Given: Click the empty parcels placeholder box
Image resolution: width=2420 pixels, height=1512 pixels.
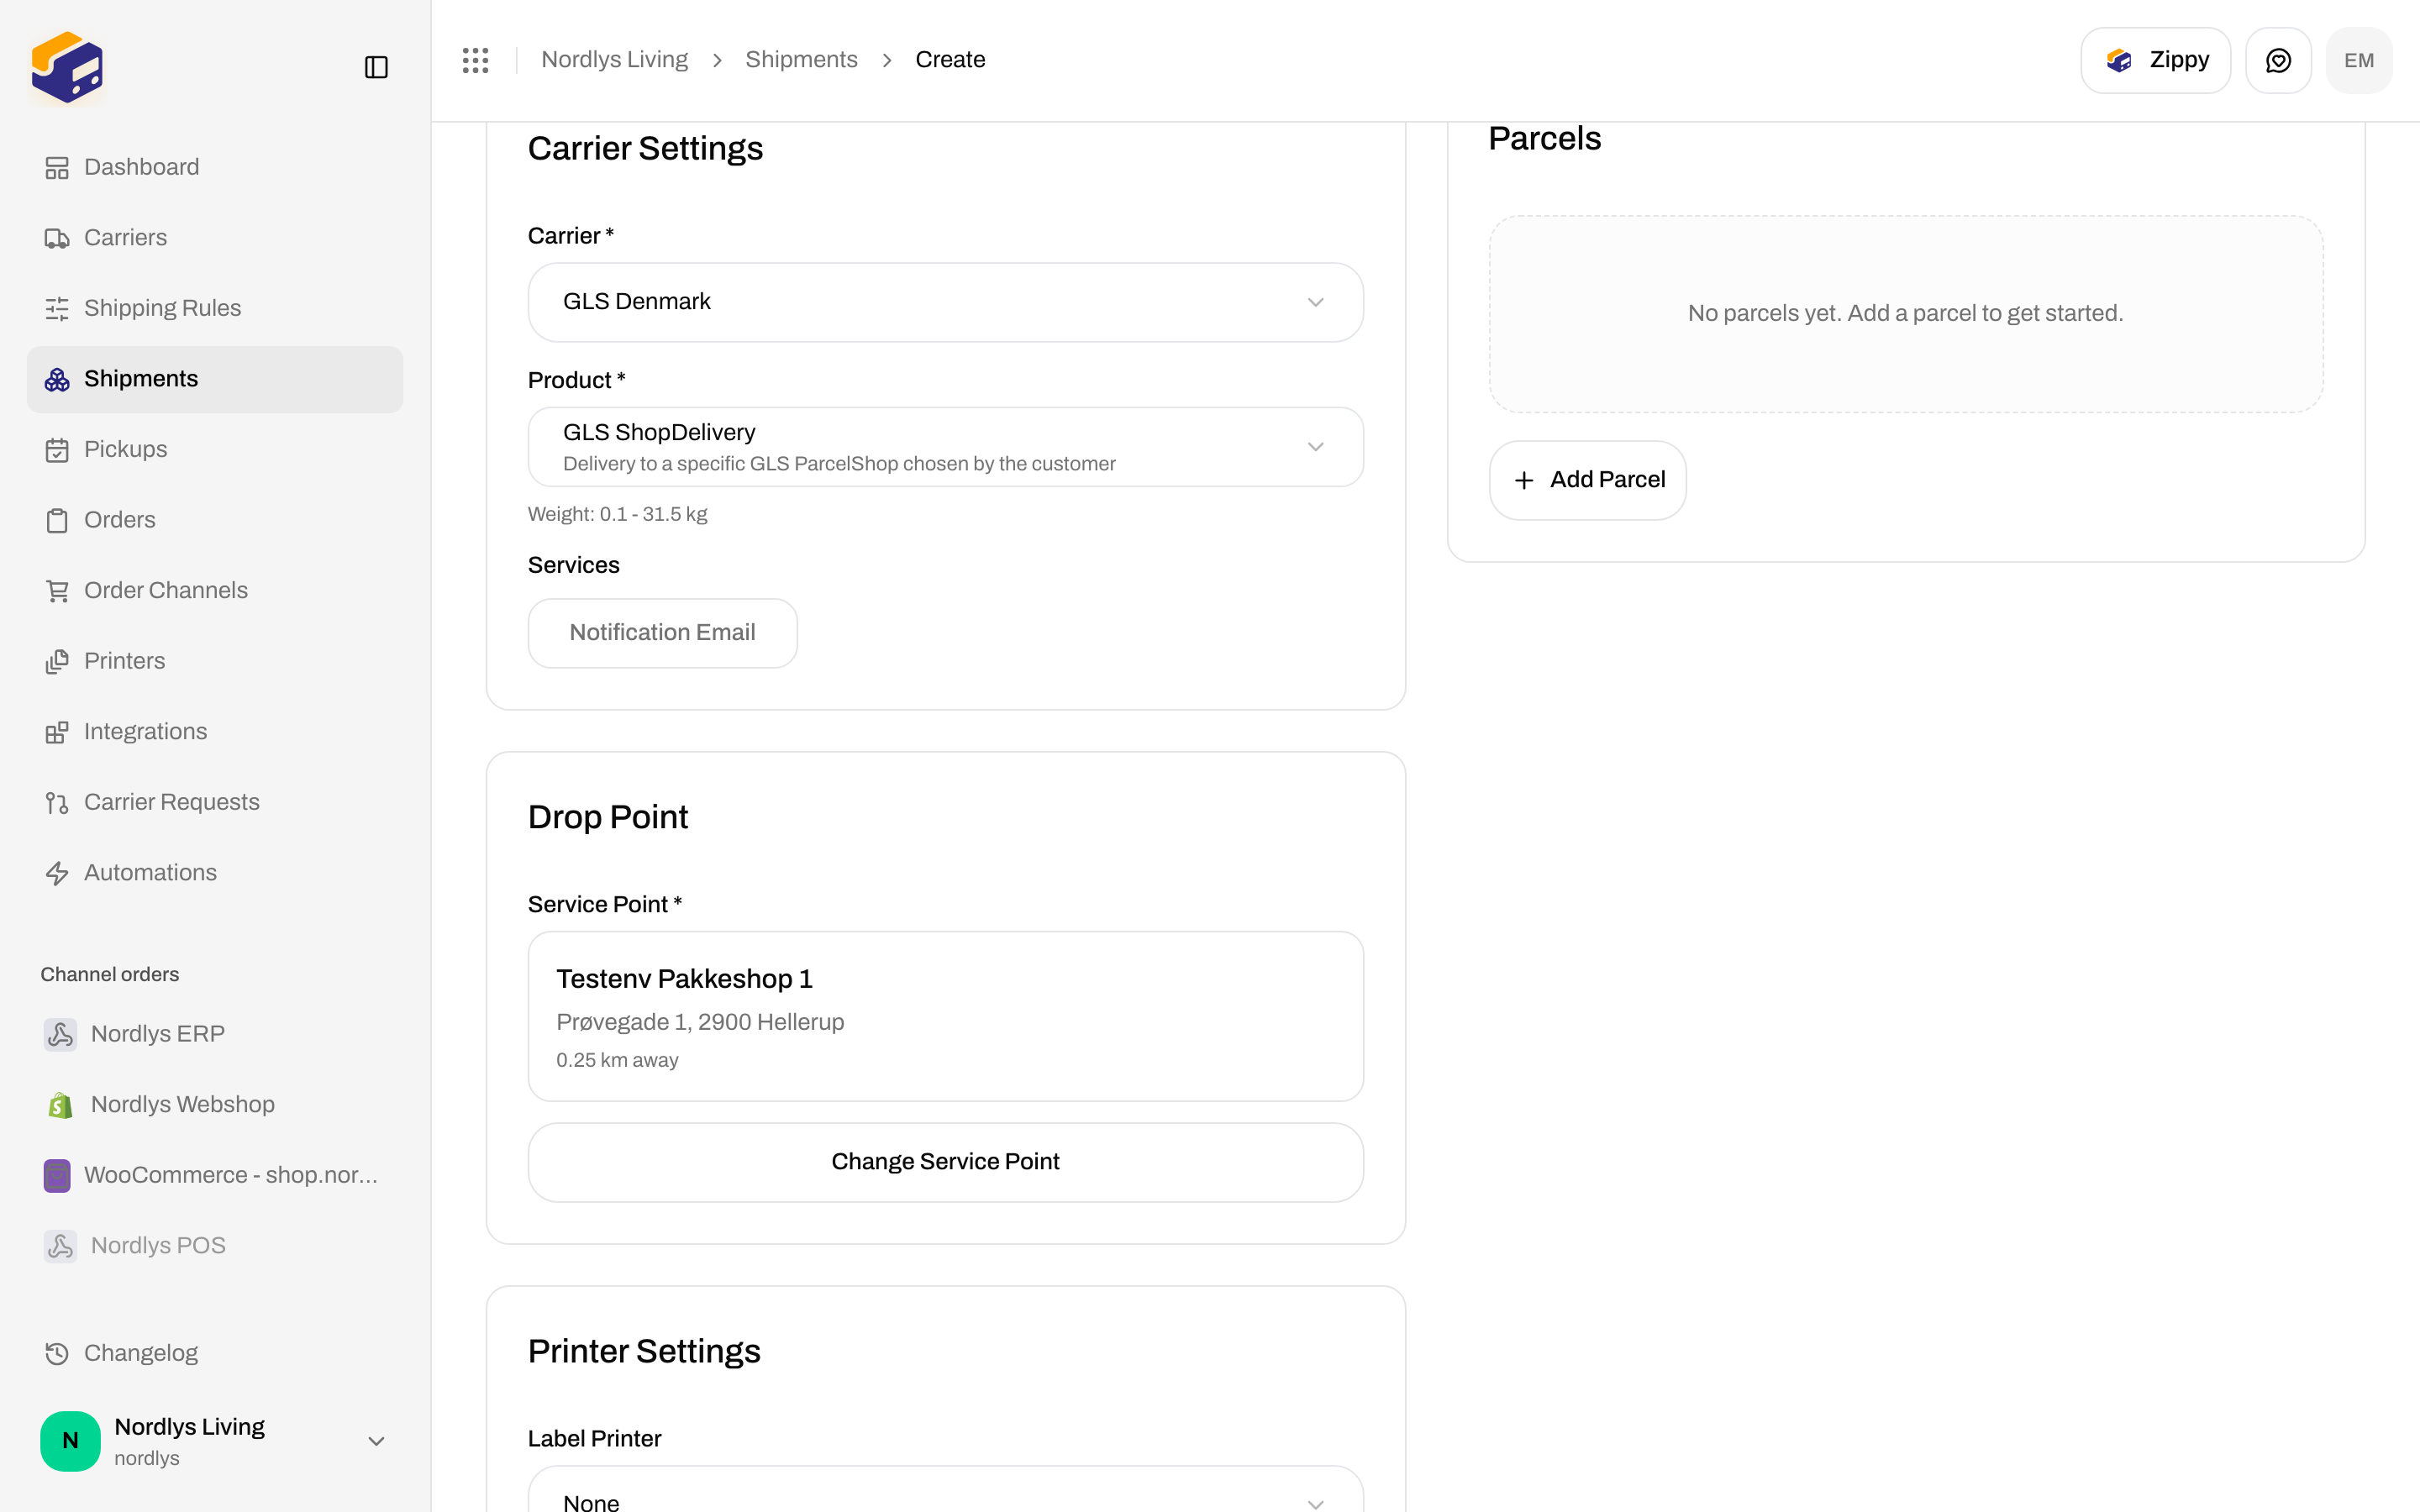Looking at the screenshot, I should pos(1906,314).
